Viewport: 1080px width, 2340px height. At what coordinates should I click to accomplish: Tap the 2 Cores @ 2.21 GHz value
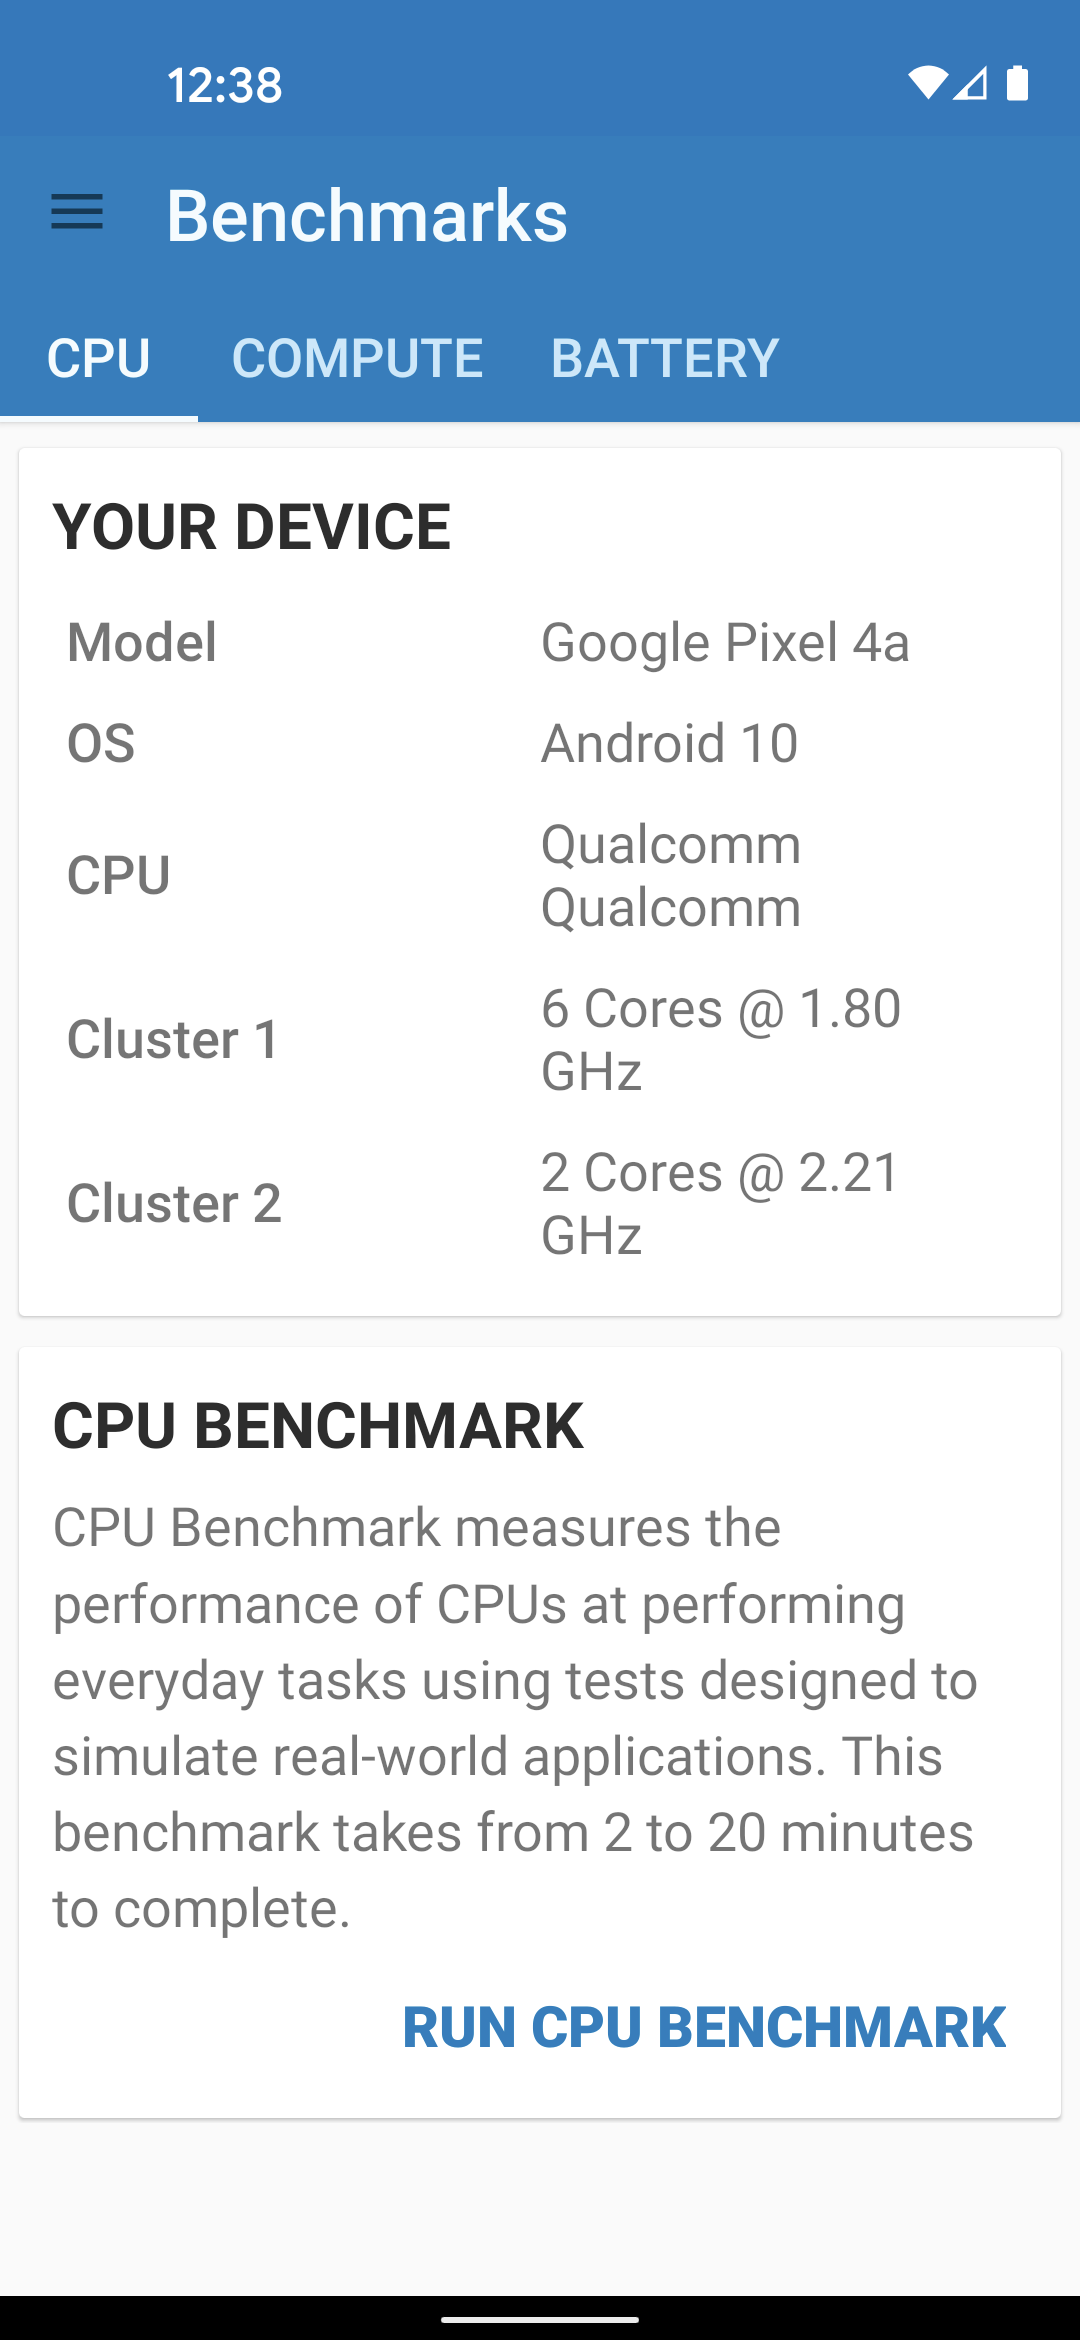(720, 1203)
